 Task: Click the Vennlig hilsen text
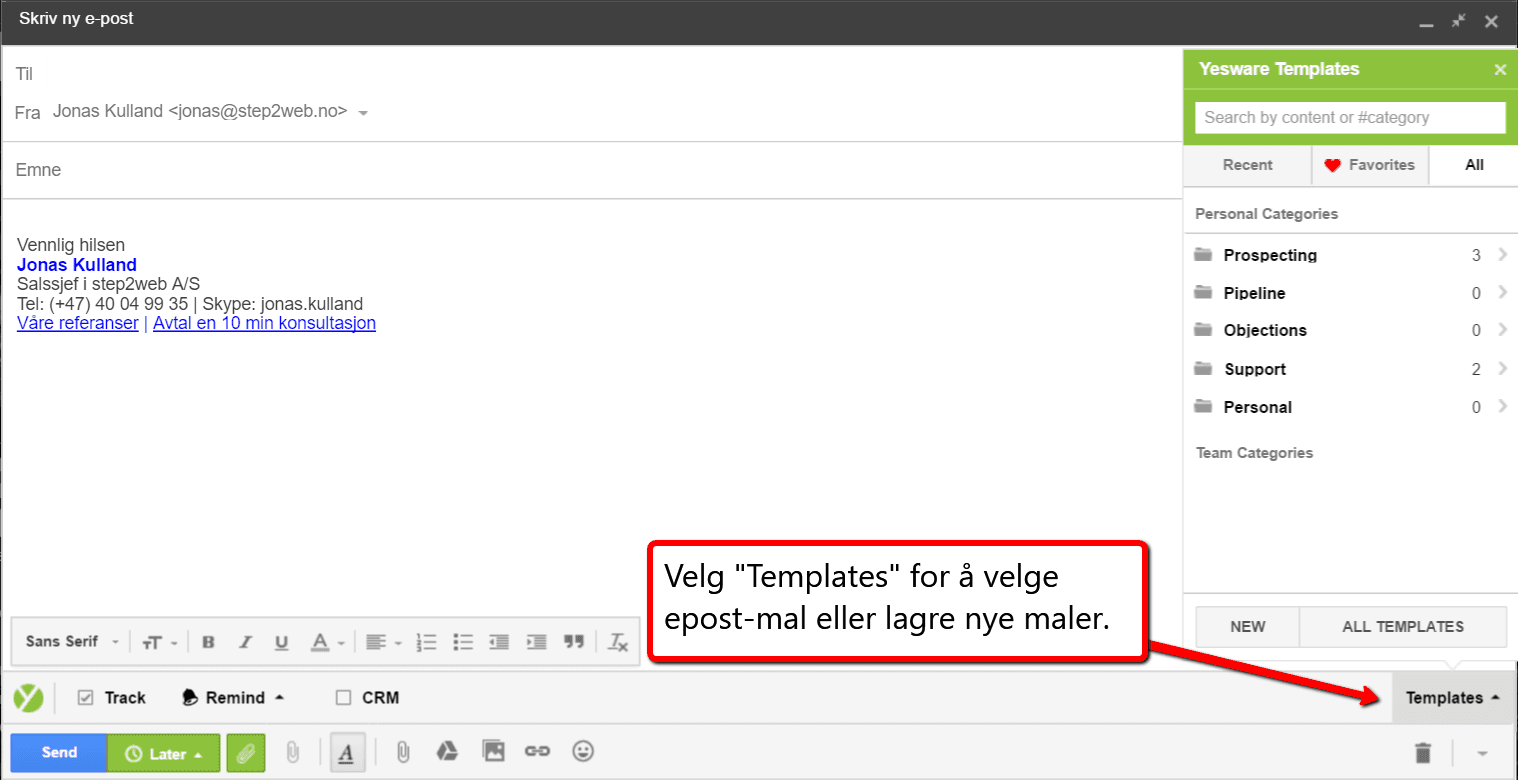71,245
